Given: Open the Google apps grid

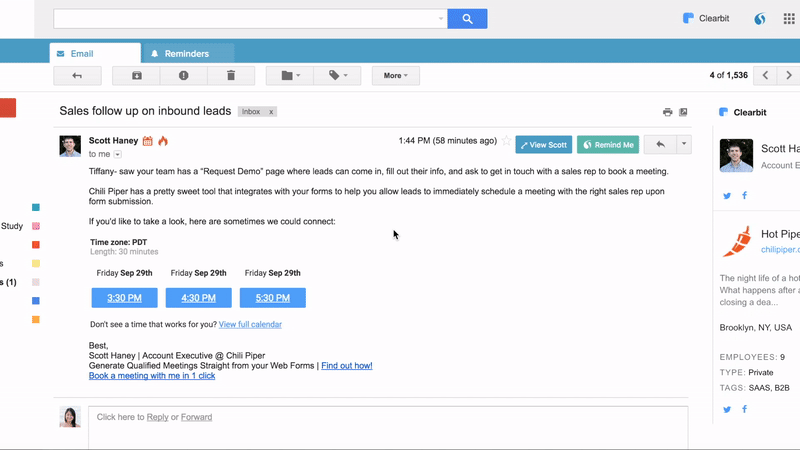Looking at the screenshot, I should [789, 19].
